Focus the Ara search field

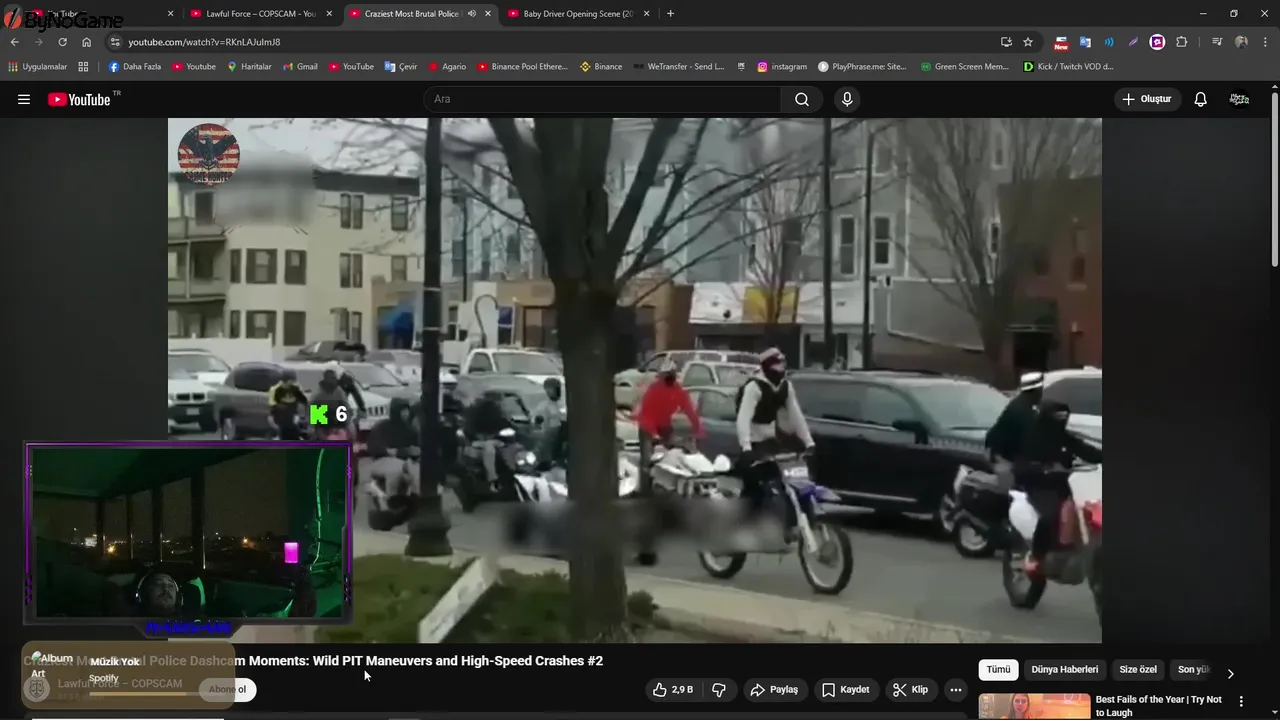(x=602, y=99)
